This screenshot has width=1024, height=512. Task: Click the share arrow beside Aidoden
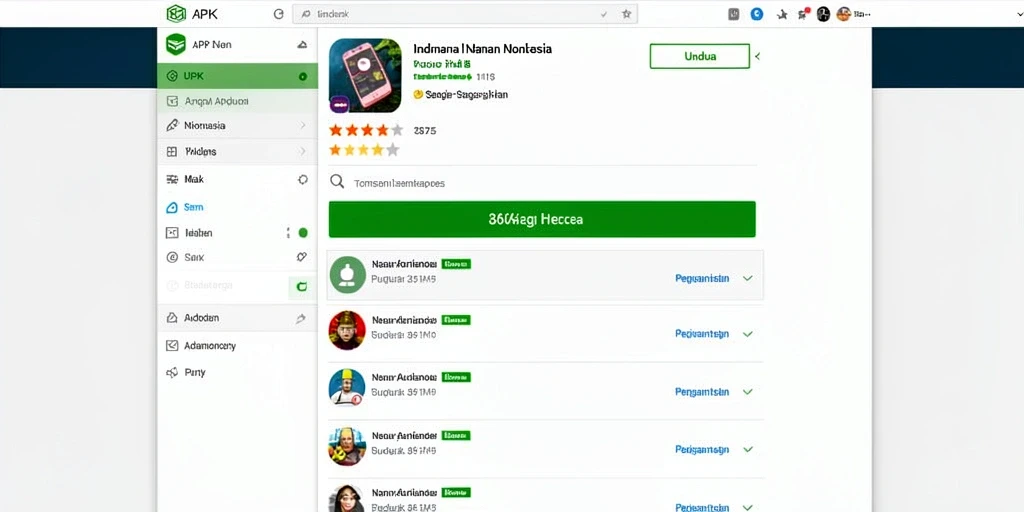click(x=300, y=318)
